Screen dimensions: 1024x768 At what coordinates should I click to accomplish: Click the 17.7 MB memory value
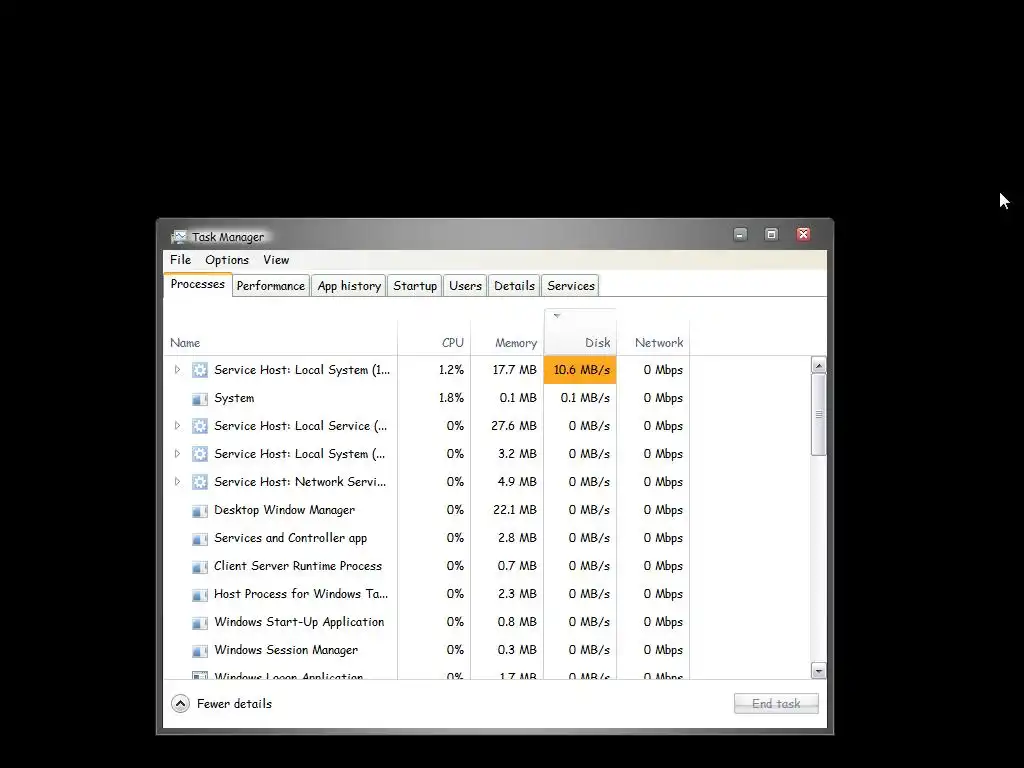515,370
